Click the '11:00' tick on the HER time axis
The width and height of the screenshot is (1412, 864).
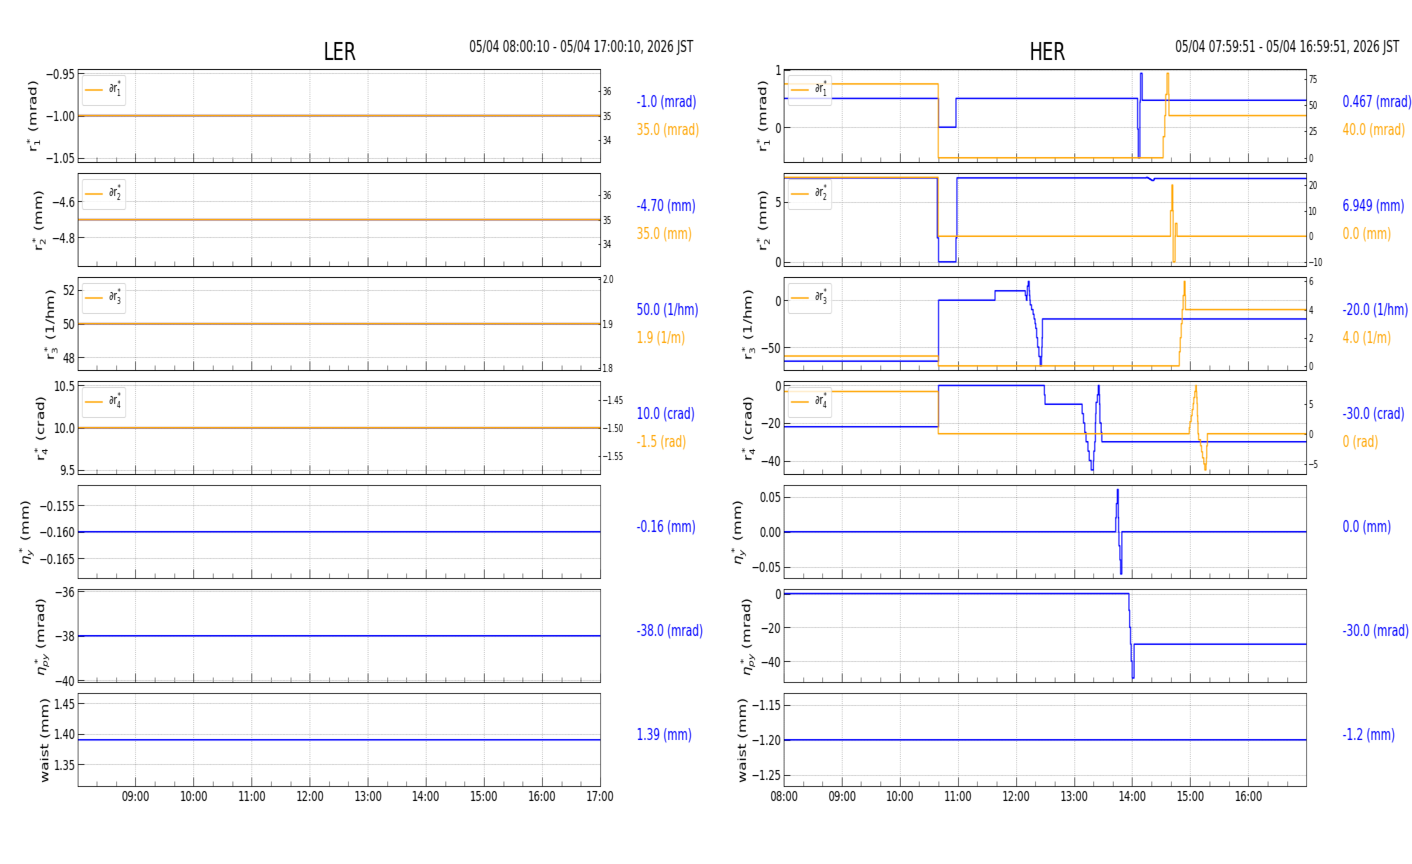coord(958,797)
